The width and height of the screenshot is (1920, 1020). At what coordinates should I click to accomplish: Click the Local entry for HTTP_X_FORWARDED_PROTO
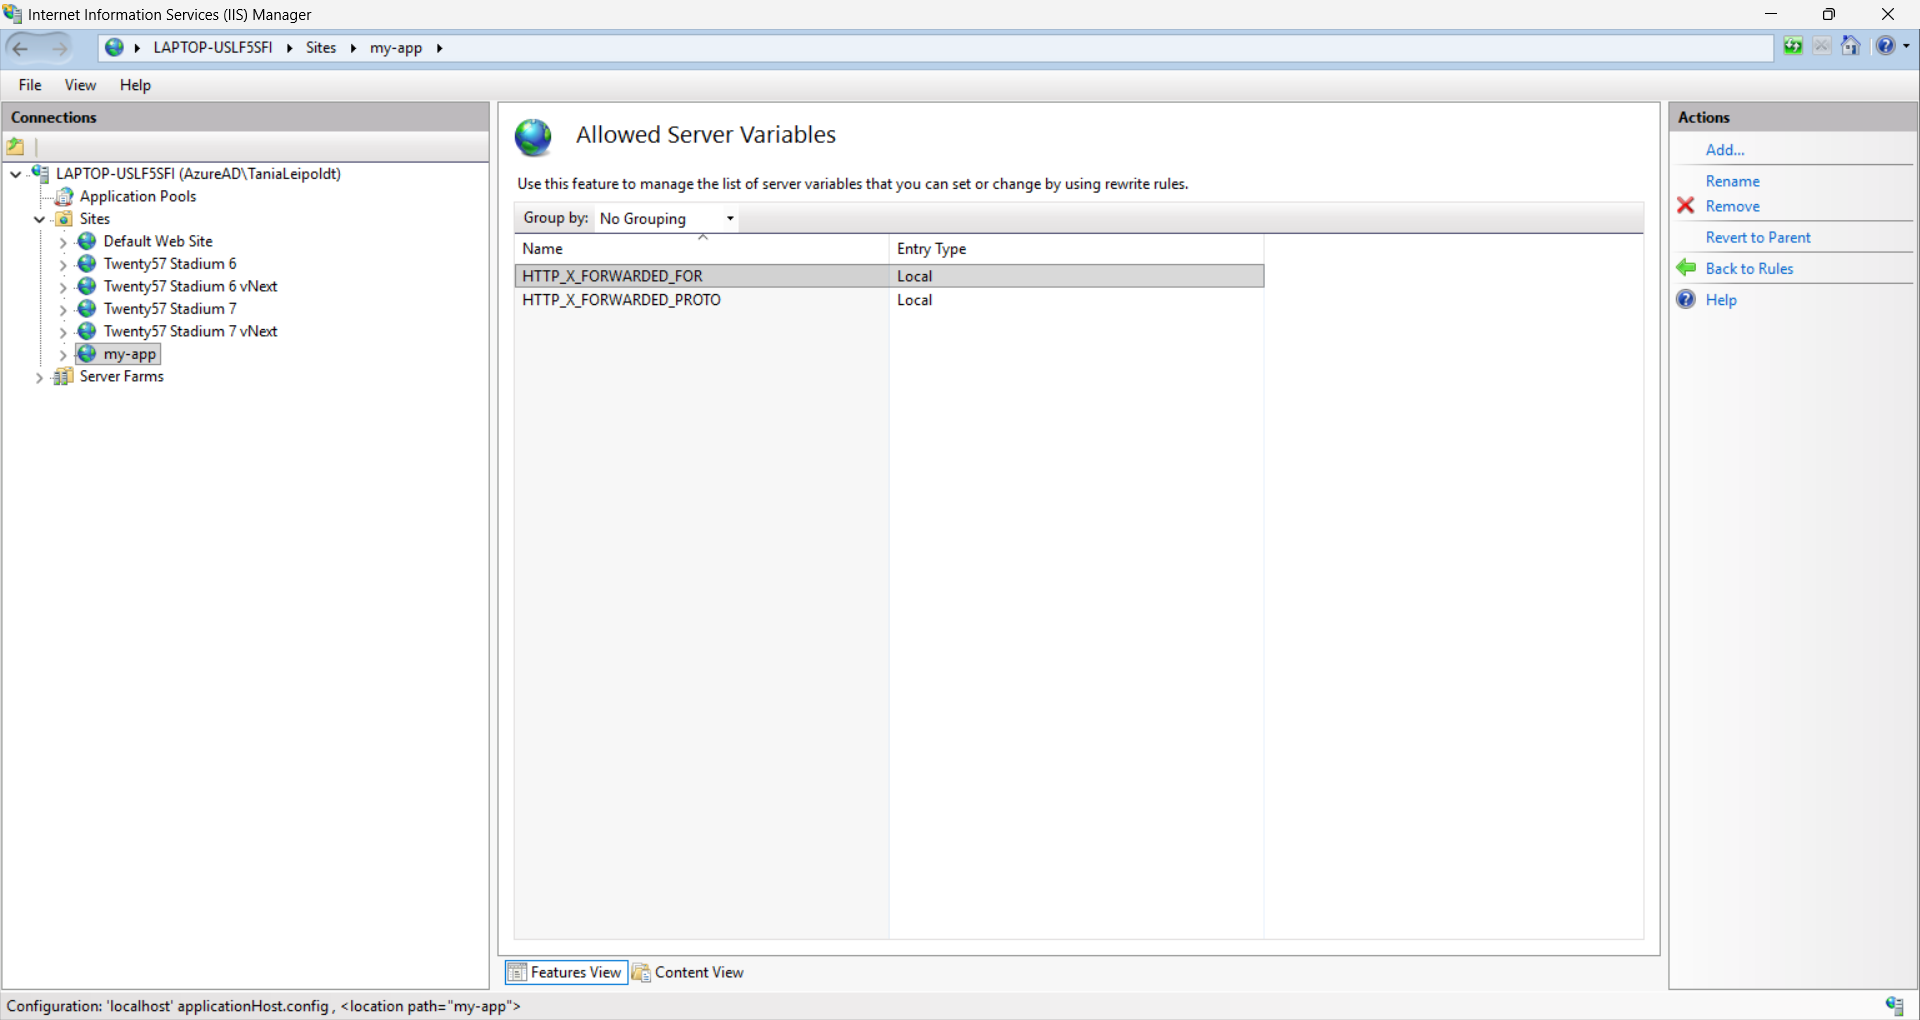pyautogui.click(x=914, y=300)
